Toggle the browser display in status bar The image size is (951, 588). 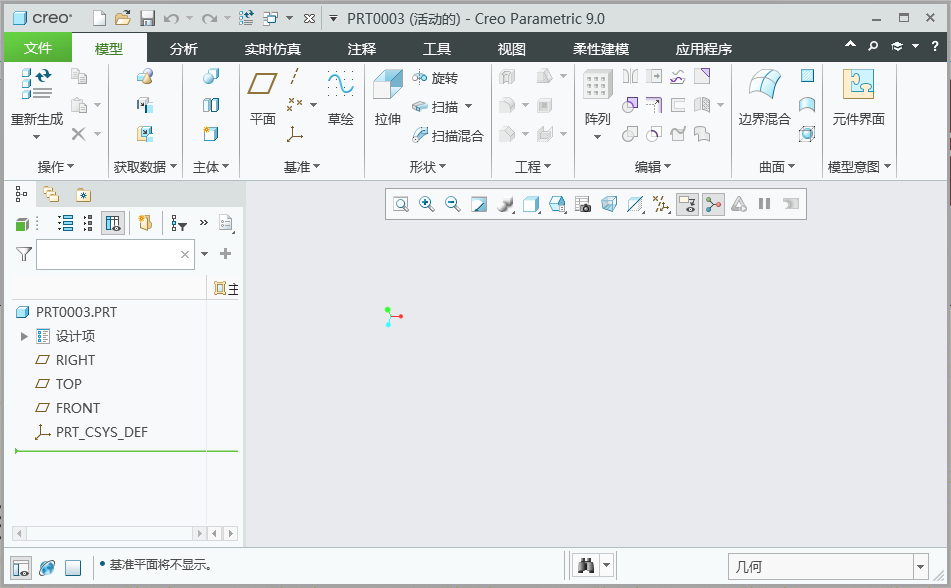click(47, 567)
